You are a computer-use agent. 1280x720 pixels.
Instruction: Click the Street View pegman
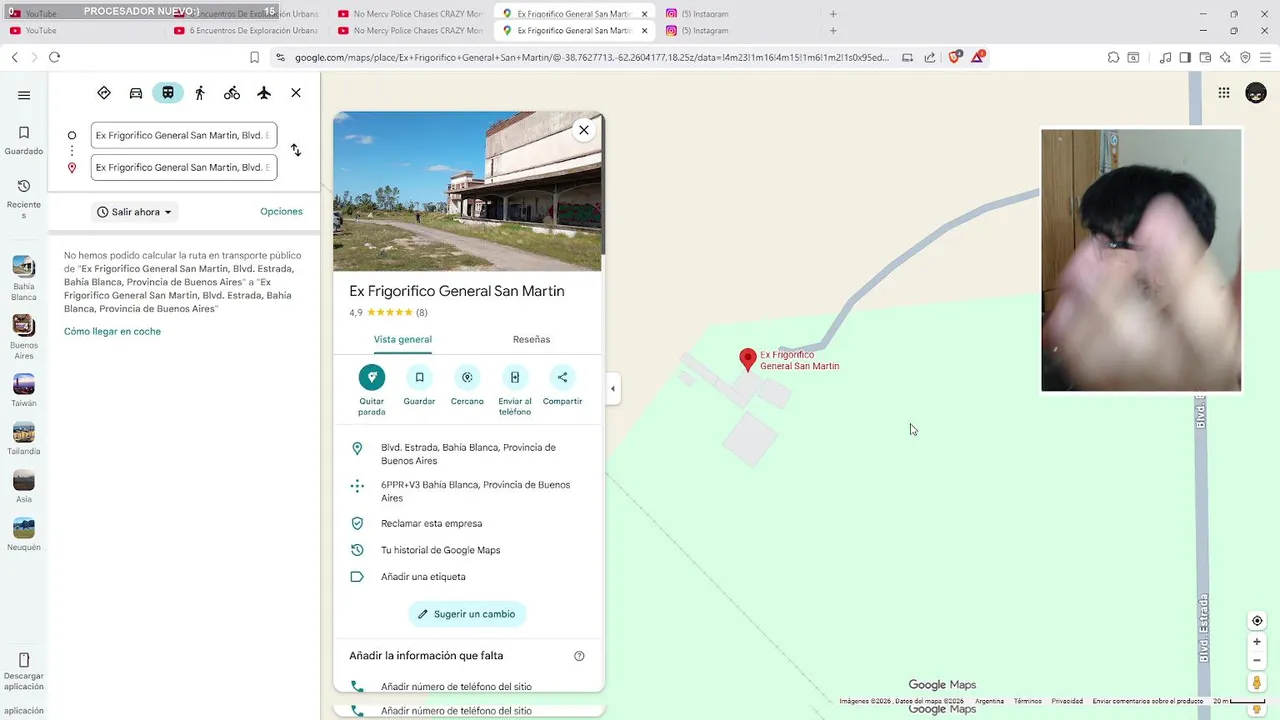pyautogui.click(x=1257, y=683)
